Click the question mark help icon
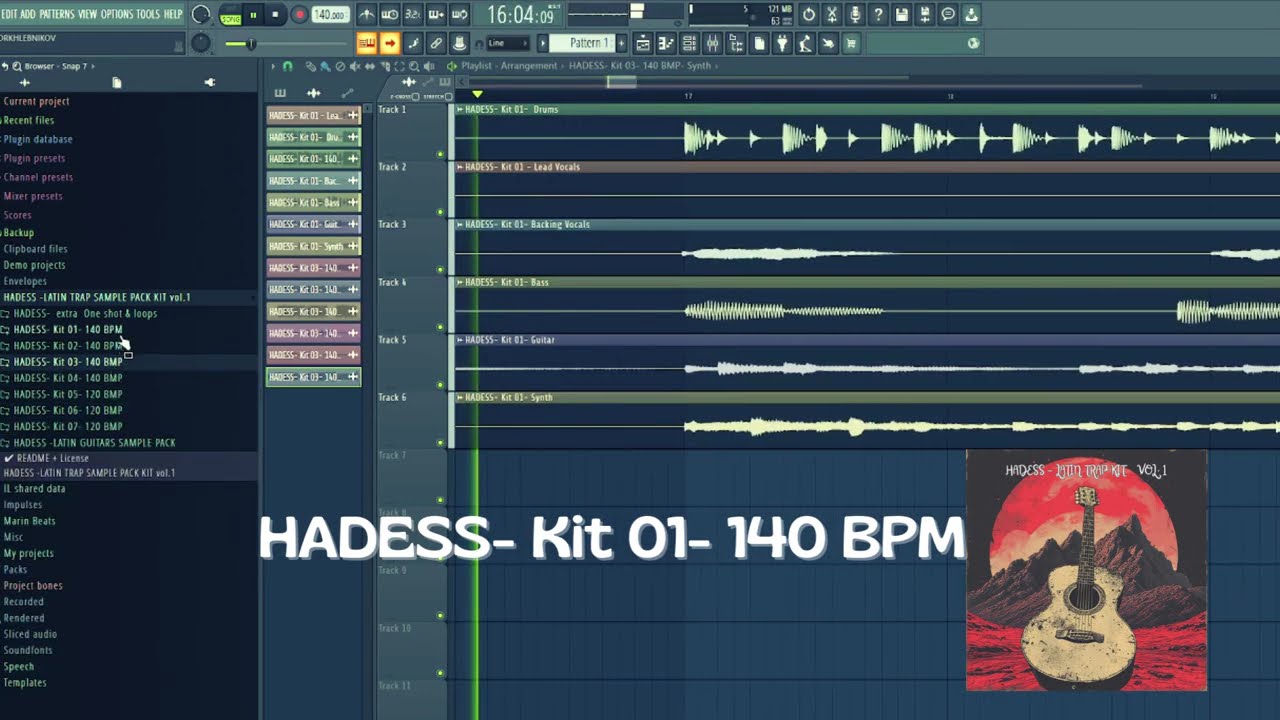This screenshot has height=720, width=1280. (878, 15)
